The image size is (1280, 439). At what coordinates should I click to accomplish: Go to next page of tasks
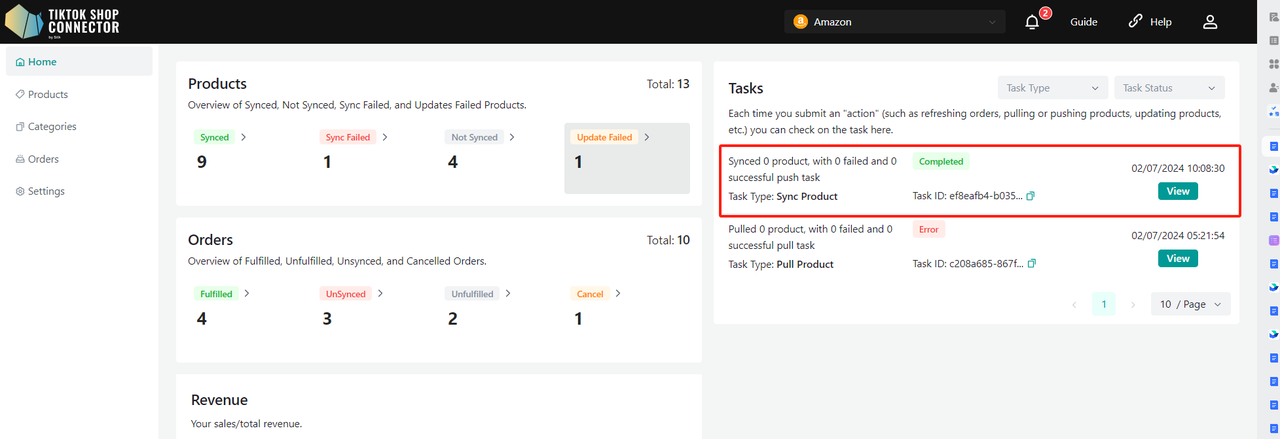1133,304
